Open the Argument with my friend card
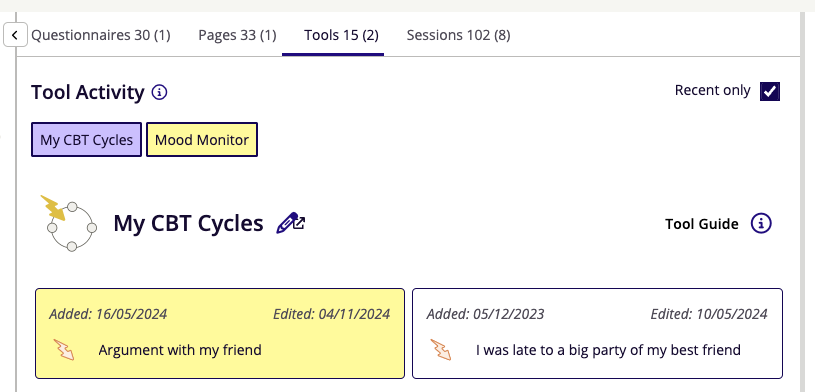 [x=220, y=333]
